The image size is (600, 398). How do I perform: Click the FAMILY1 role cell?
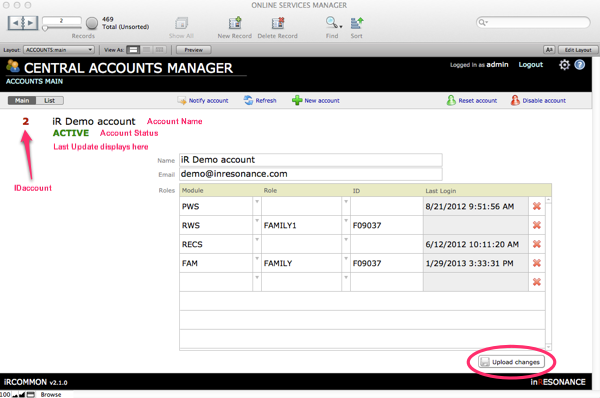click(302, 225)
